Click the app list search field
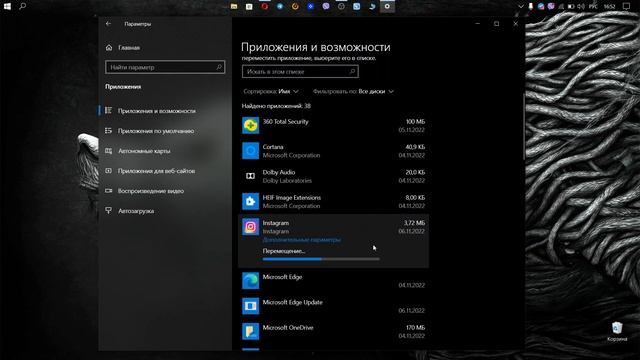 [300, 71]
